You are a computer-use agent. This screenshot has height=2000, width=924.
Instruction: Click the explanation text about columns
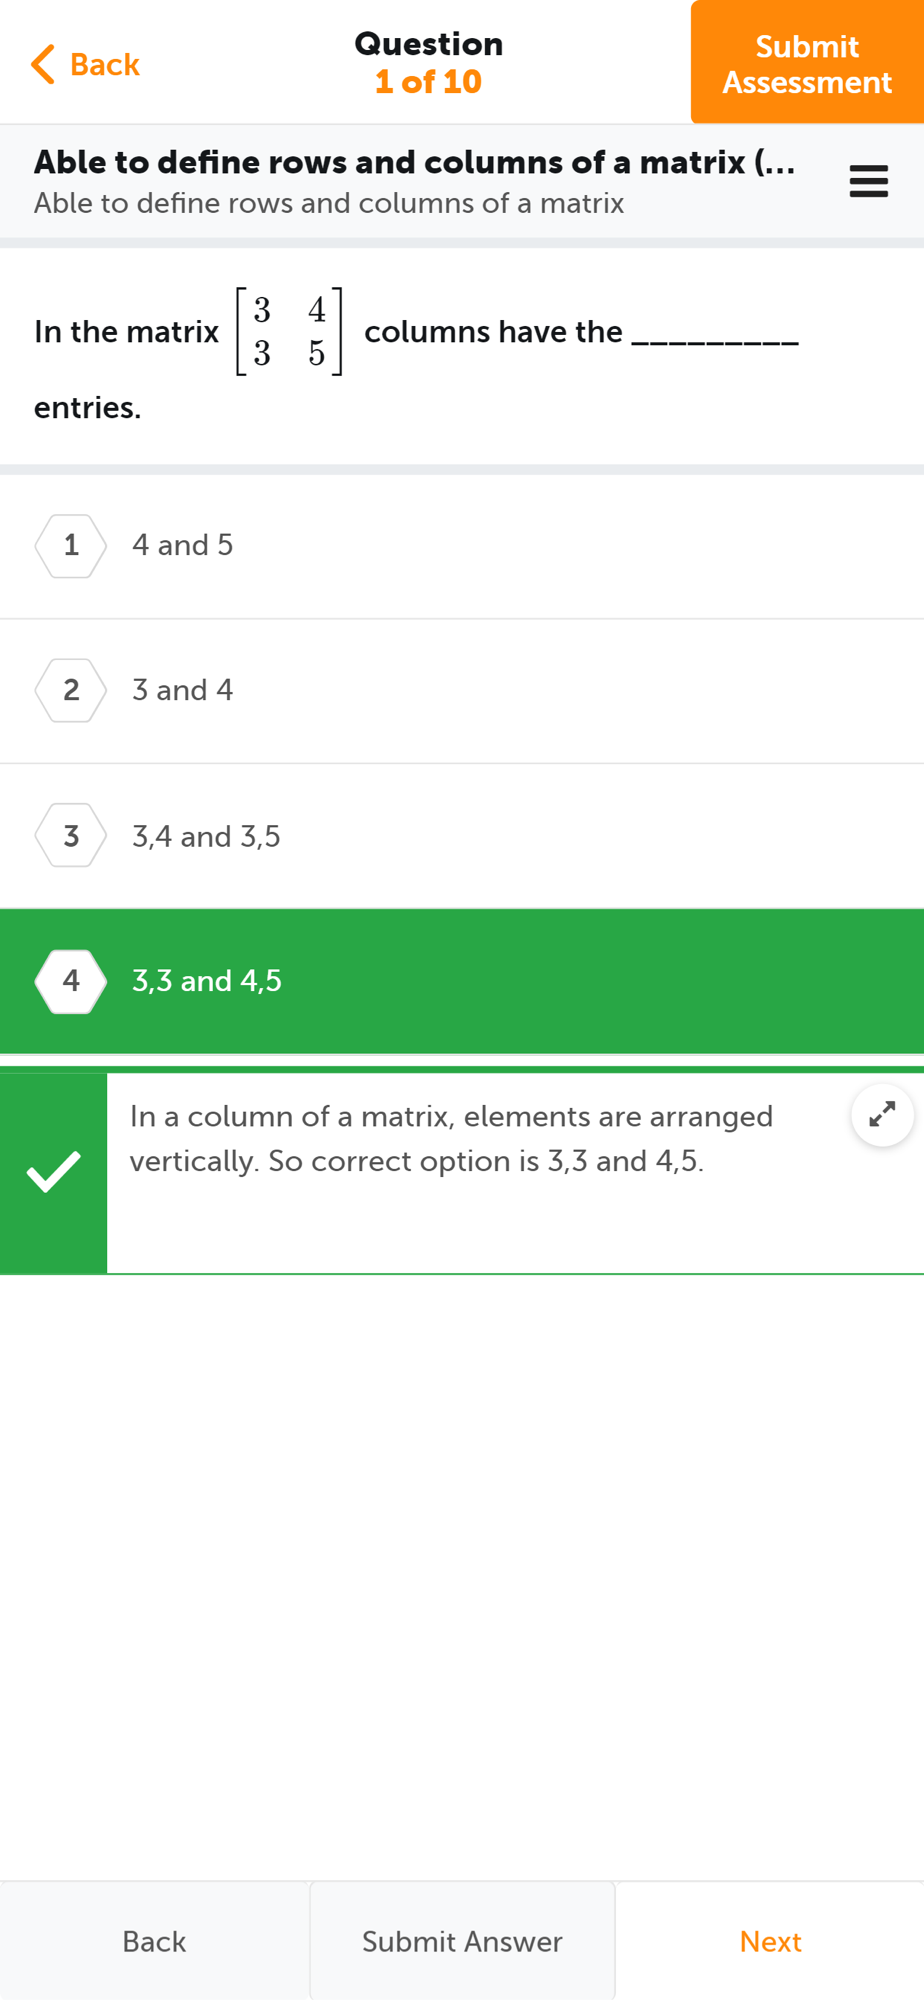tap(450, 1139)
